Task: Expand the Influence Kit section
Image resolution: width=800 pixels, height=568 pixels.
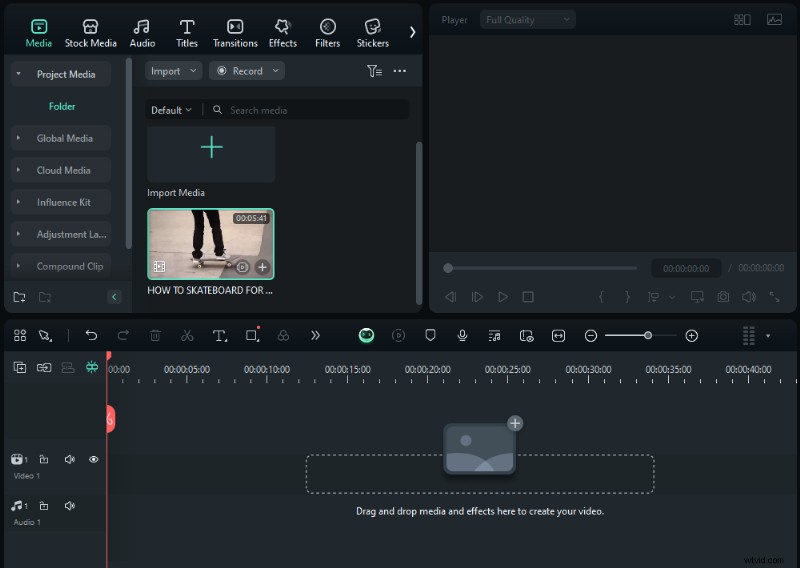Action: [x=18, y=203]
